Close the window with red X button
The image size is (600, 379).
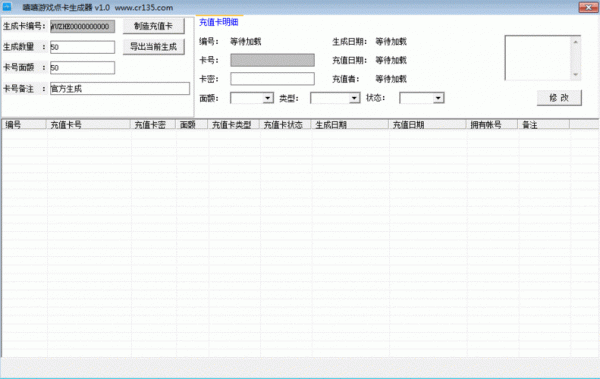click(x=589, y=7)
